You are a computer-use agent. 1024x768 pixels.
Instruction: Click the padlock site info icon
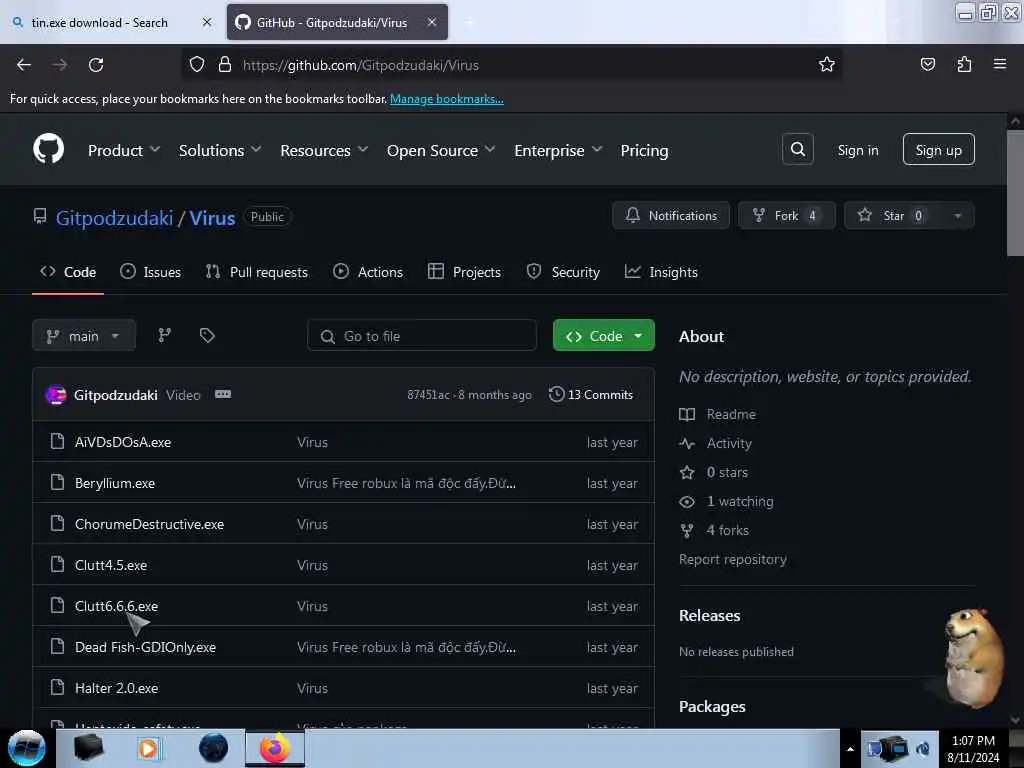pos(225,65)
